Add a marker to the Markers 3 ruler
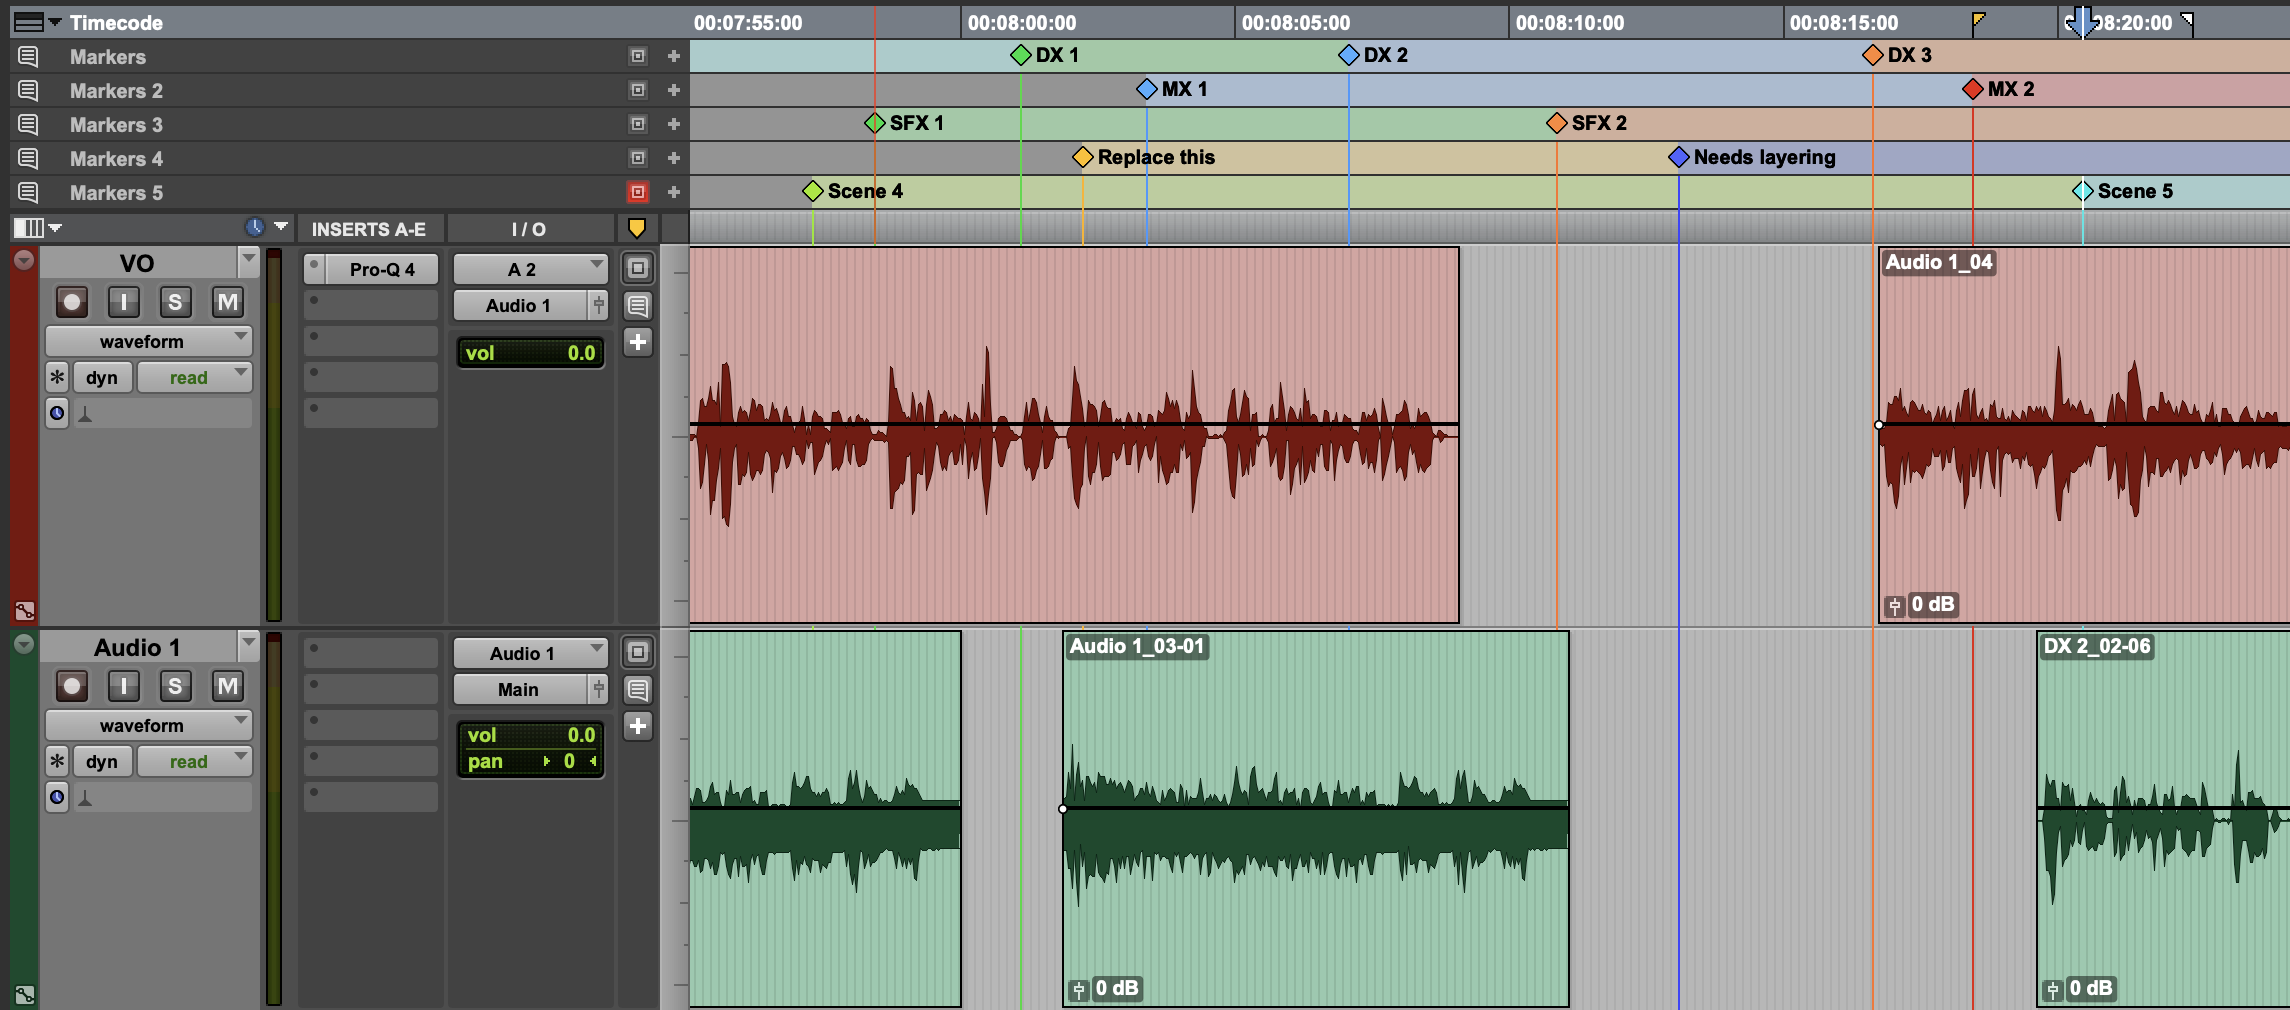The width and height of the screenshot is (2290, 1010). coord(674,125)
